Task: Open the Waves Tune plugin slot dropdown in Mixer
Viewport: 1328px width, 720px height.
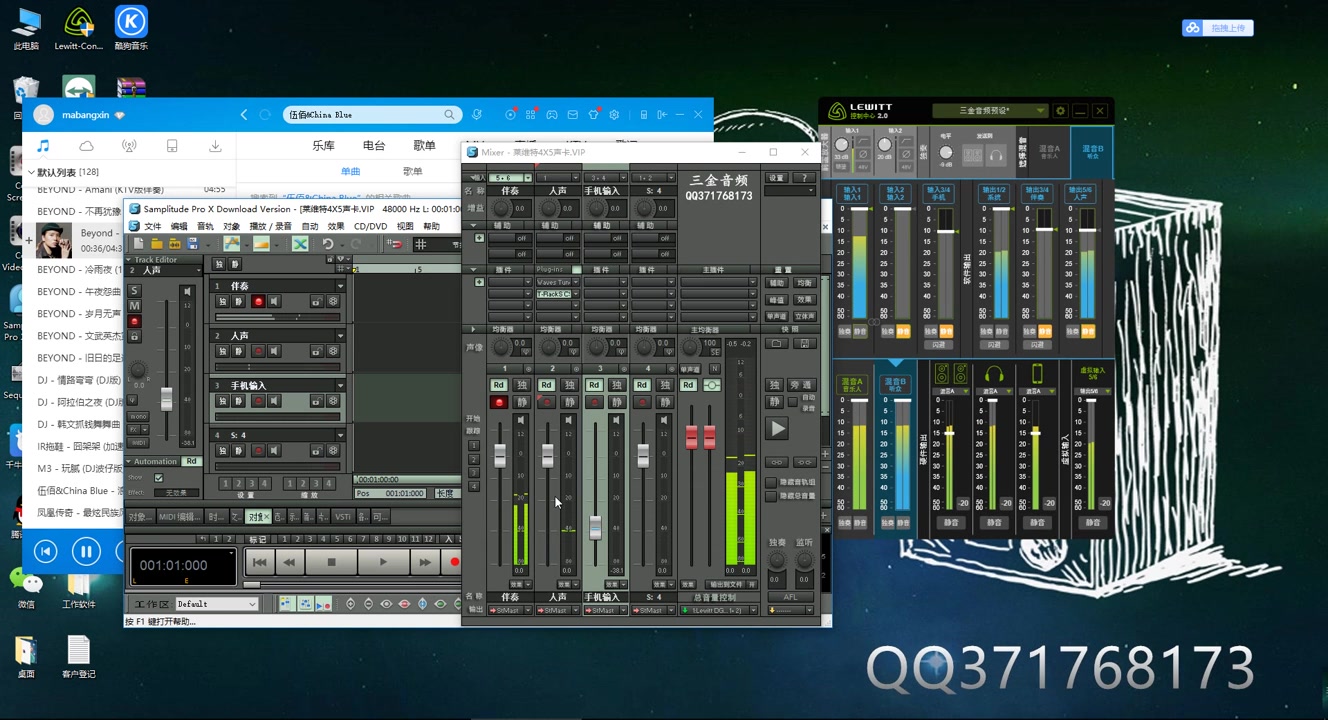Action: coord(574,282)
